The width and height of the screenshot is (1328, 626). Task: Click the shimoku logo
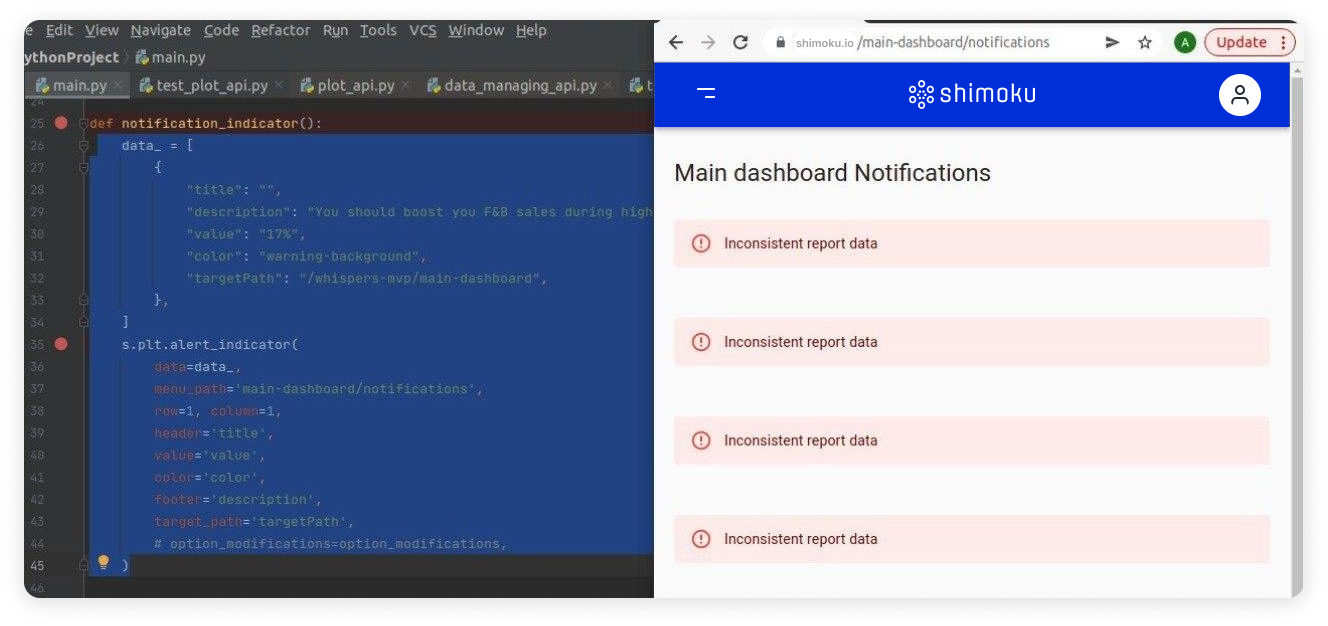coord(972,94)
